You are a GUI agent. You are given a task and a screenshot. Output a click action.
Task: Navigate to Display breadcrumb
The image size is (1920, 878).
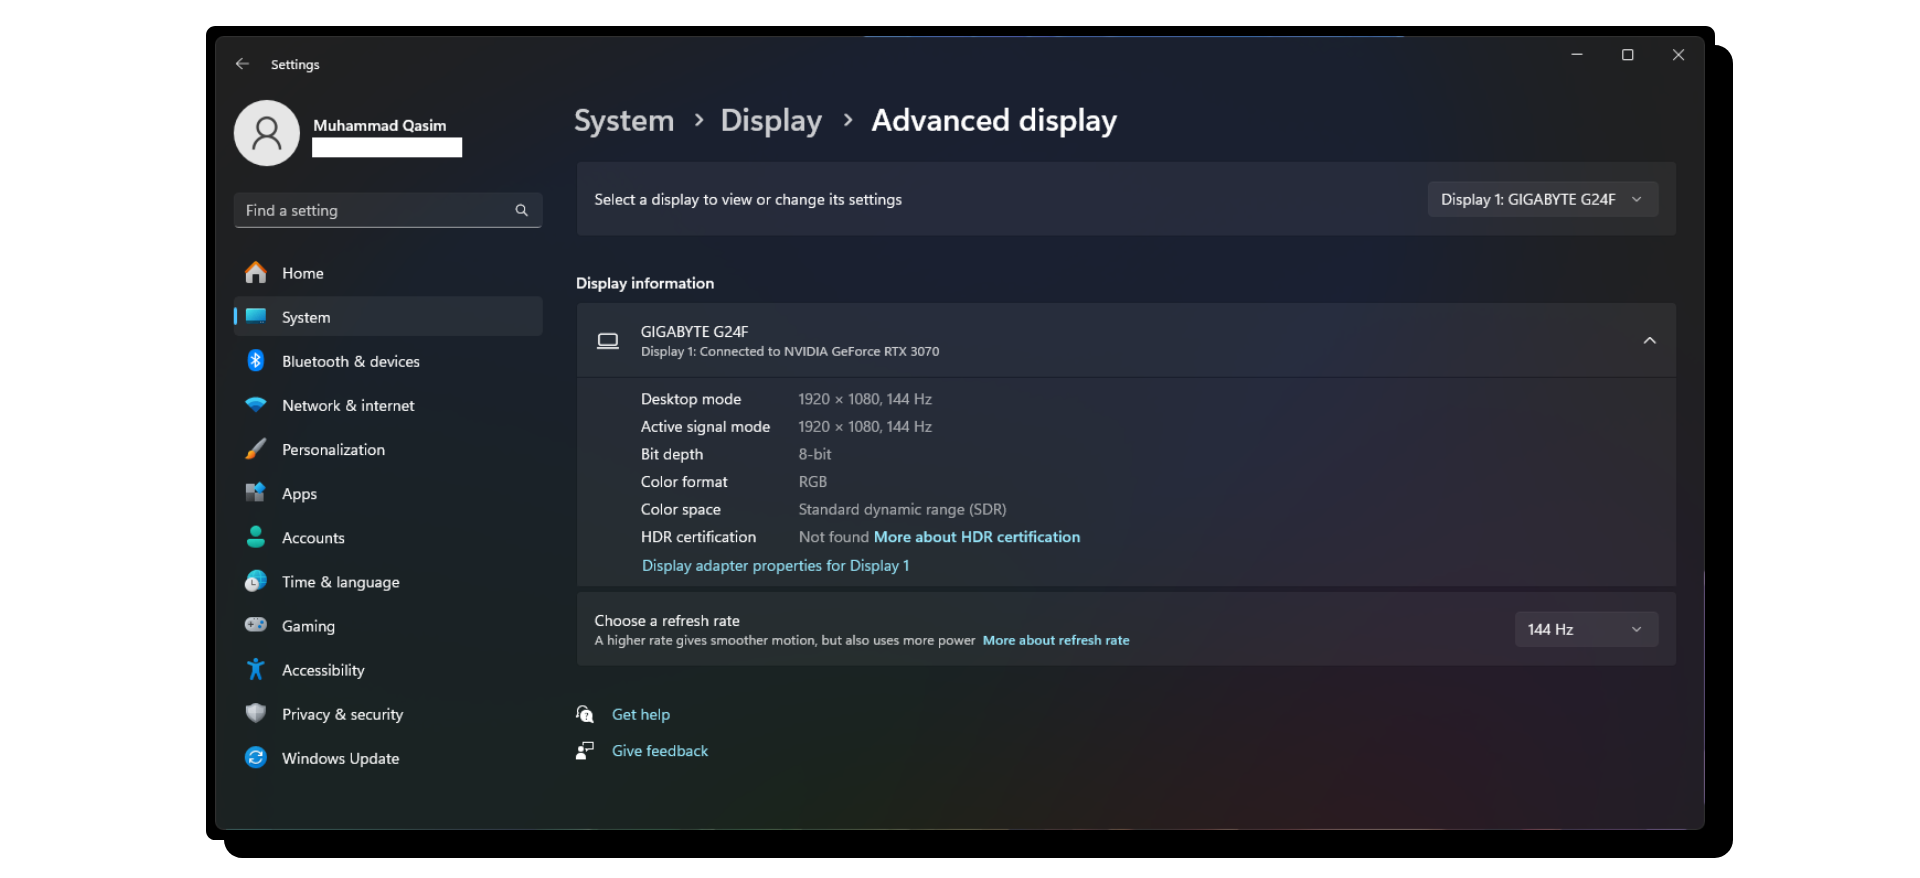pos(771,121)
